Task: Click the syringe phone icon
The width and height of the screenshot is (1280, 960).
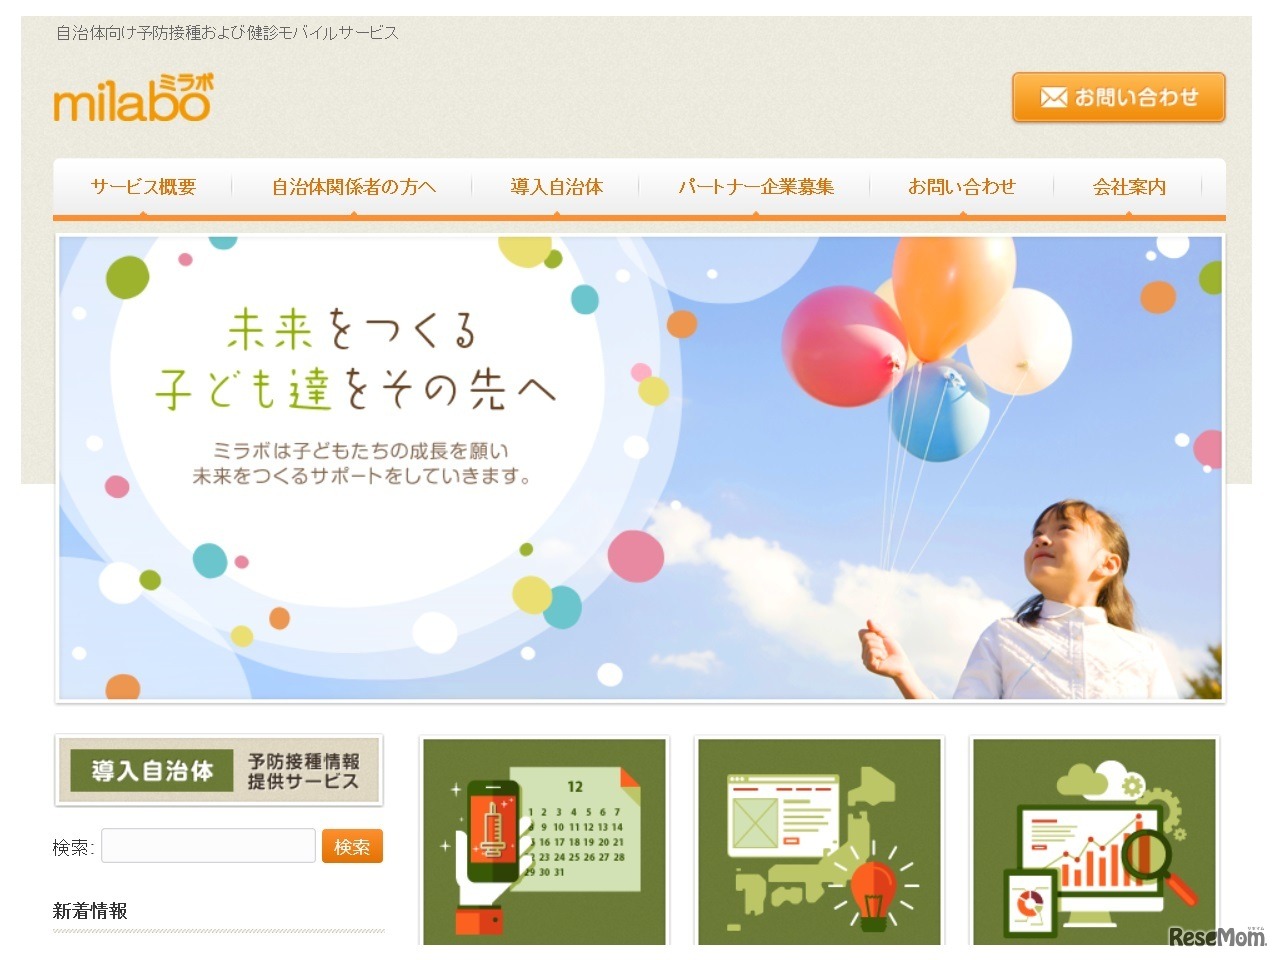Action: (x=491, y=835)
